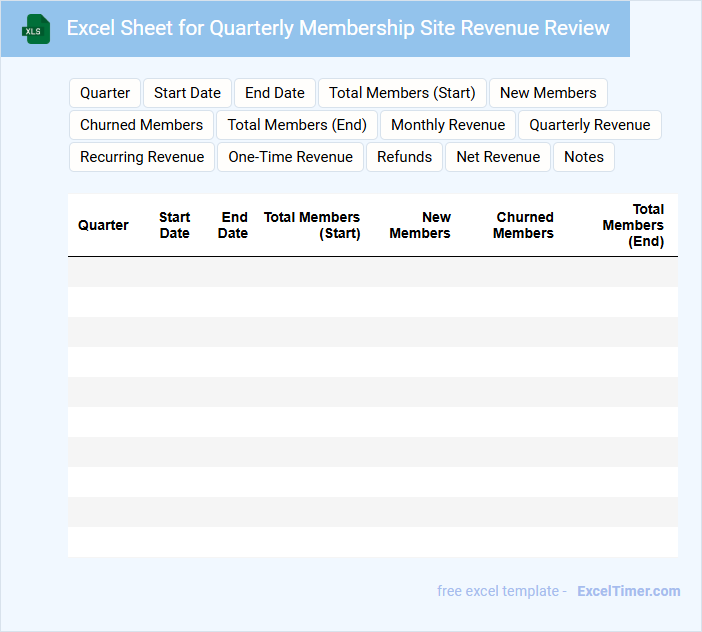Click the Start Date tag
The image size is (702, 632).
click(x=187, y=93)
